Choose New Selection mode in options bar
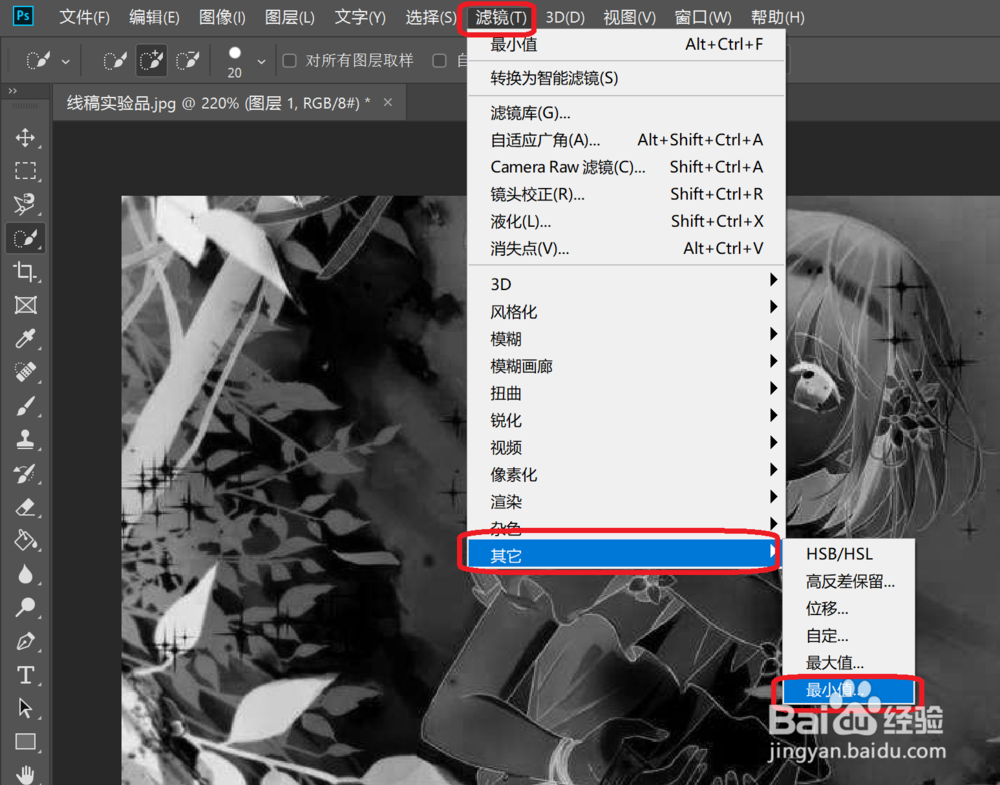Screen dimensions: 1000x785 115,61
